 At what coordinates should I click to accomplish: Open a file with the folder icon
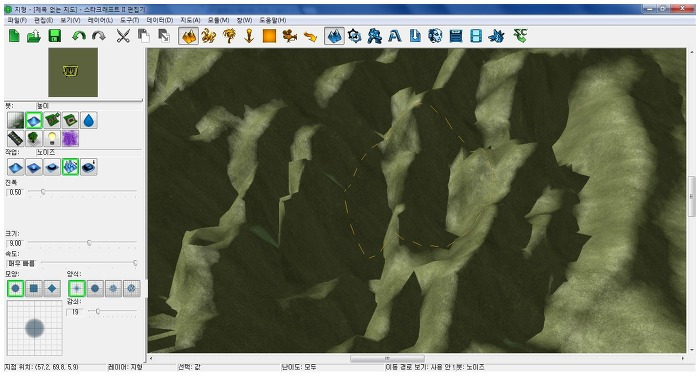pyautogui.click(x=34, y=36)
